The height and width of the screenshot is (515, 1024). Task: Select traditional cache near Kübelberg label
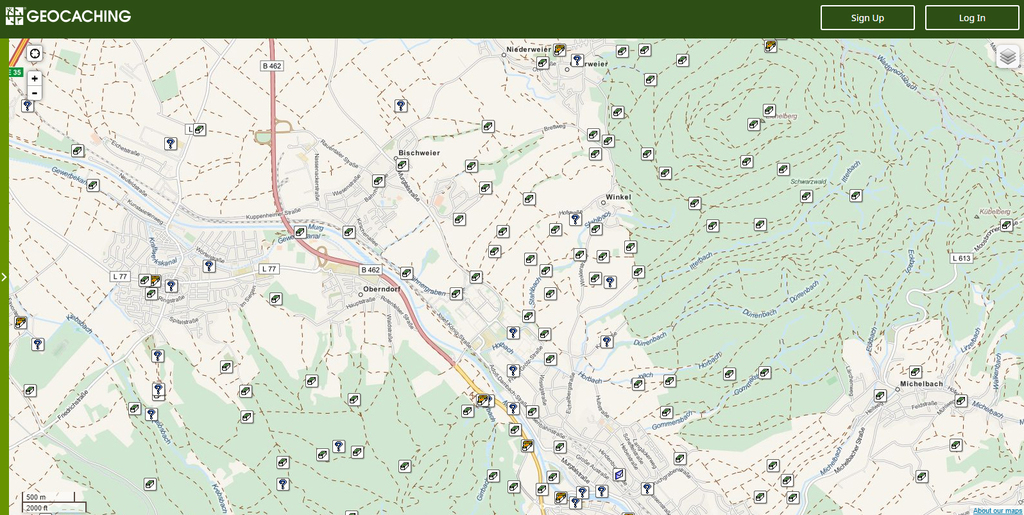[1005, 223]
